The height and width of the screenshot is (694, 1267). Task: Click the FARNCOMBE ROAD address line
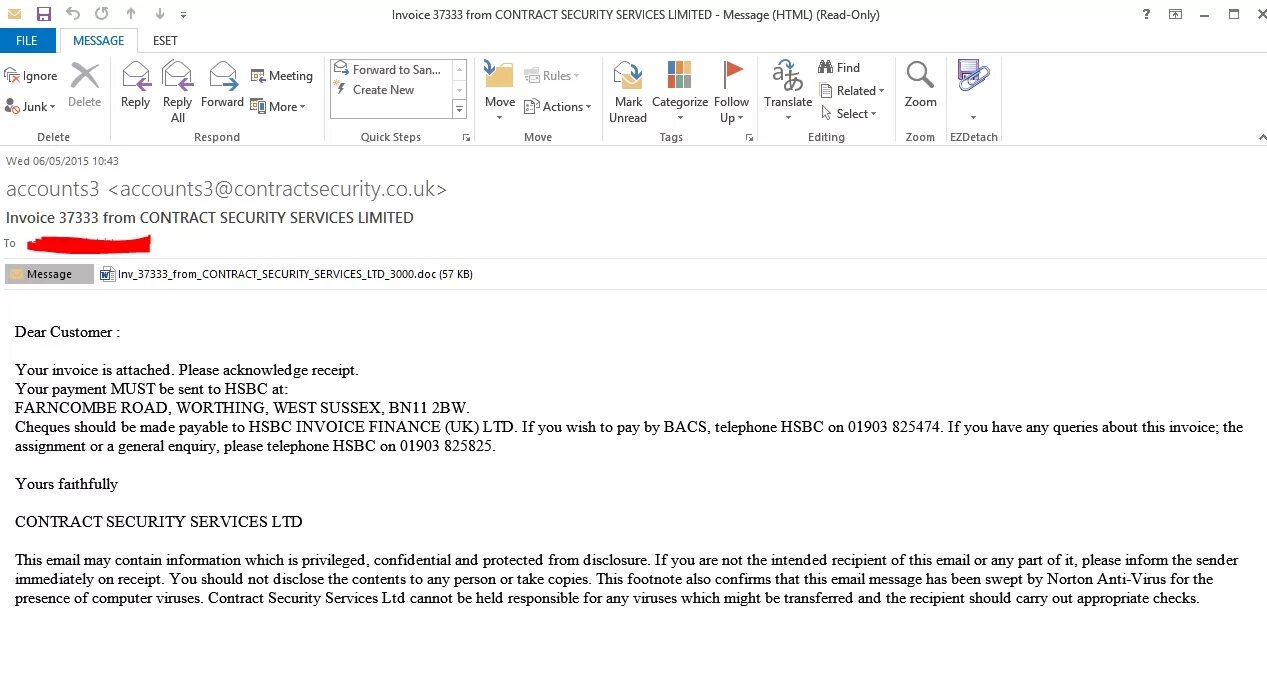242,408
